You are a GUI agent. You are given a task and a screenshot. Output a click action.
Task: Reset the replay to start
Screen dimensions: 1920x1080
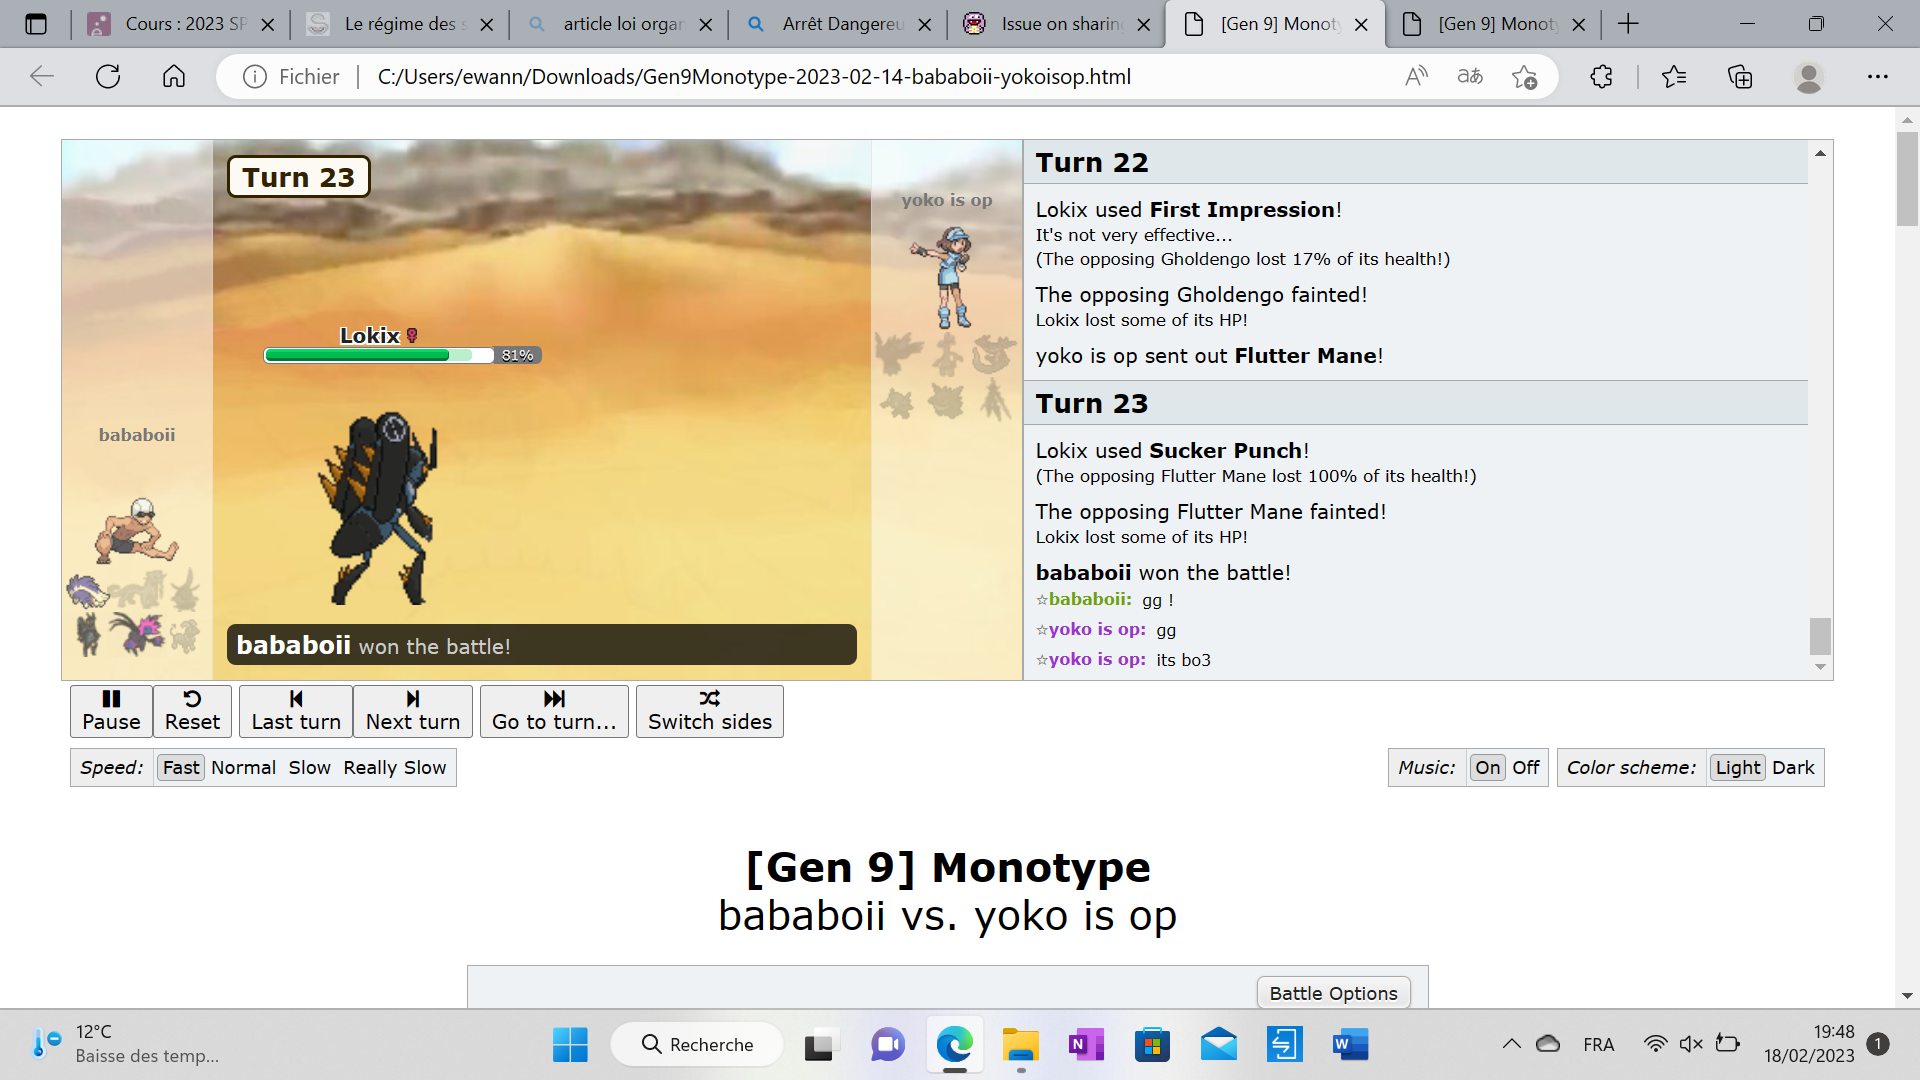click(192, 711)
